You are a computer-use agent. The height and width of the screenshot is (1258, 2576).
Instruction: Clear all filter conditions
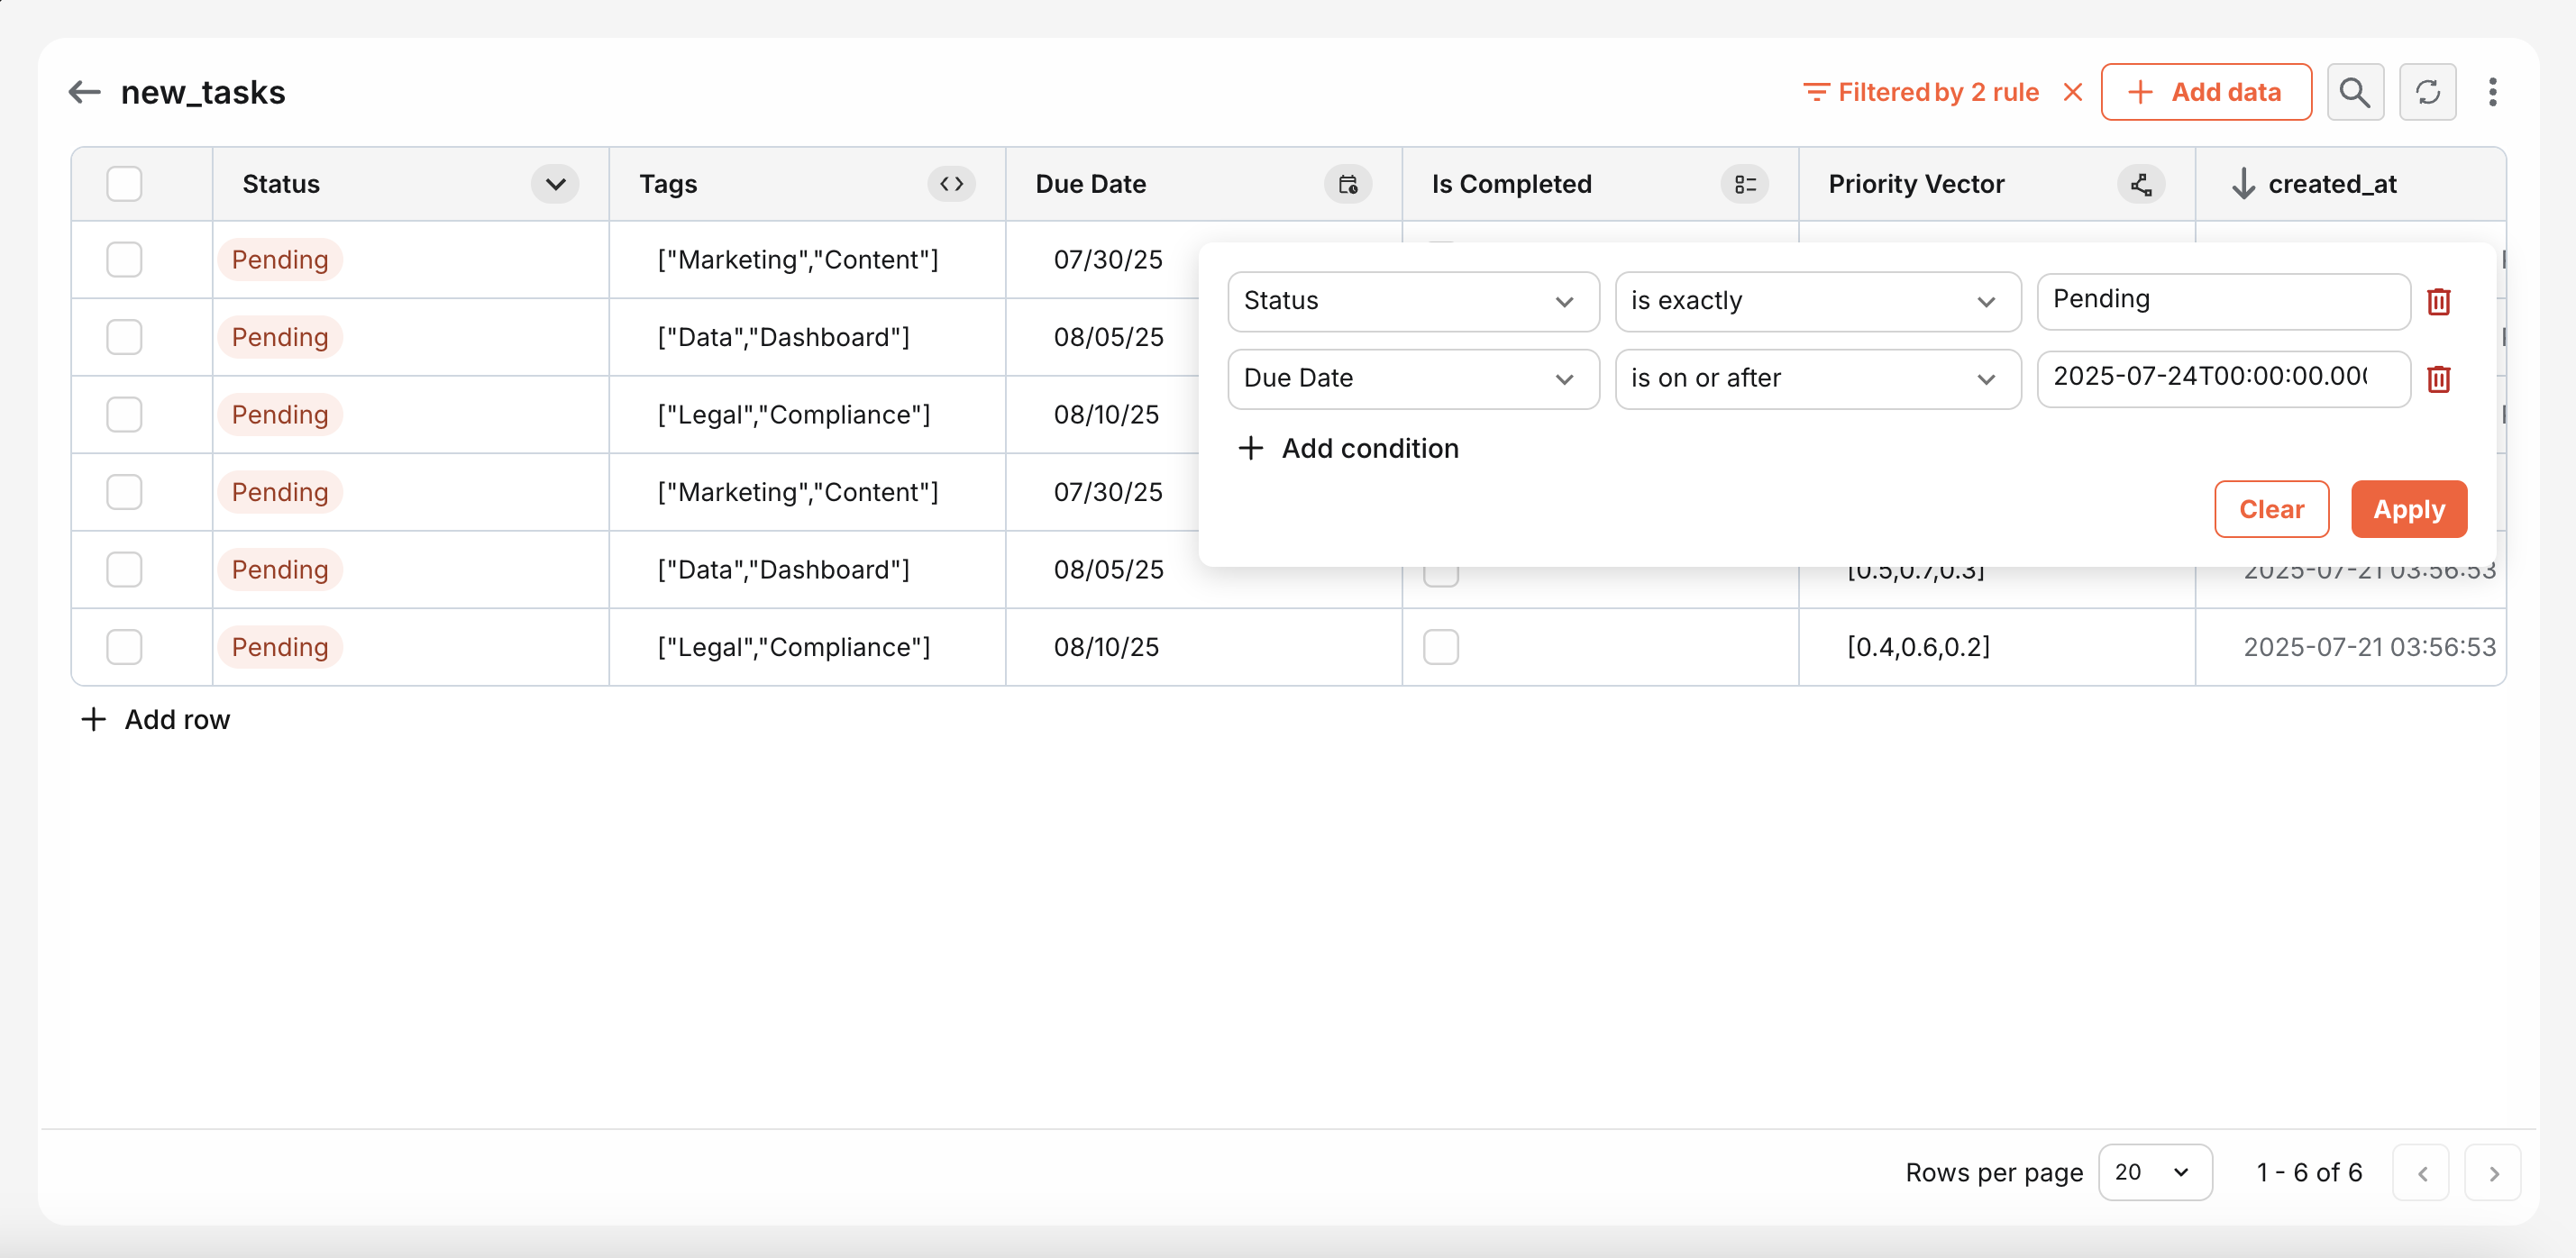(2271, 509)
